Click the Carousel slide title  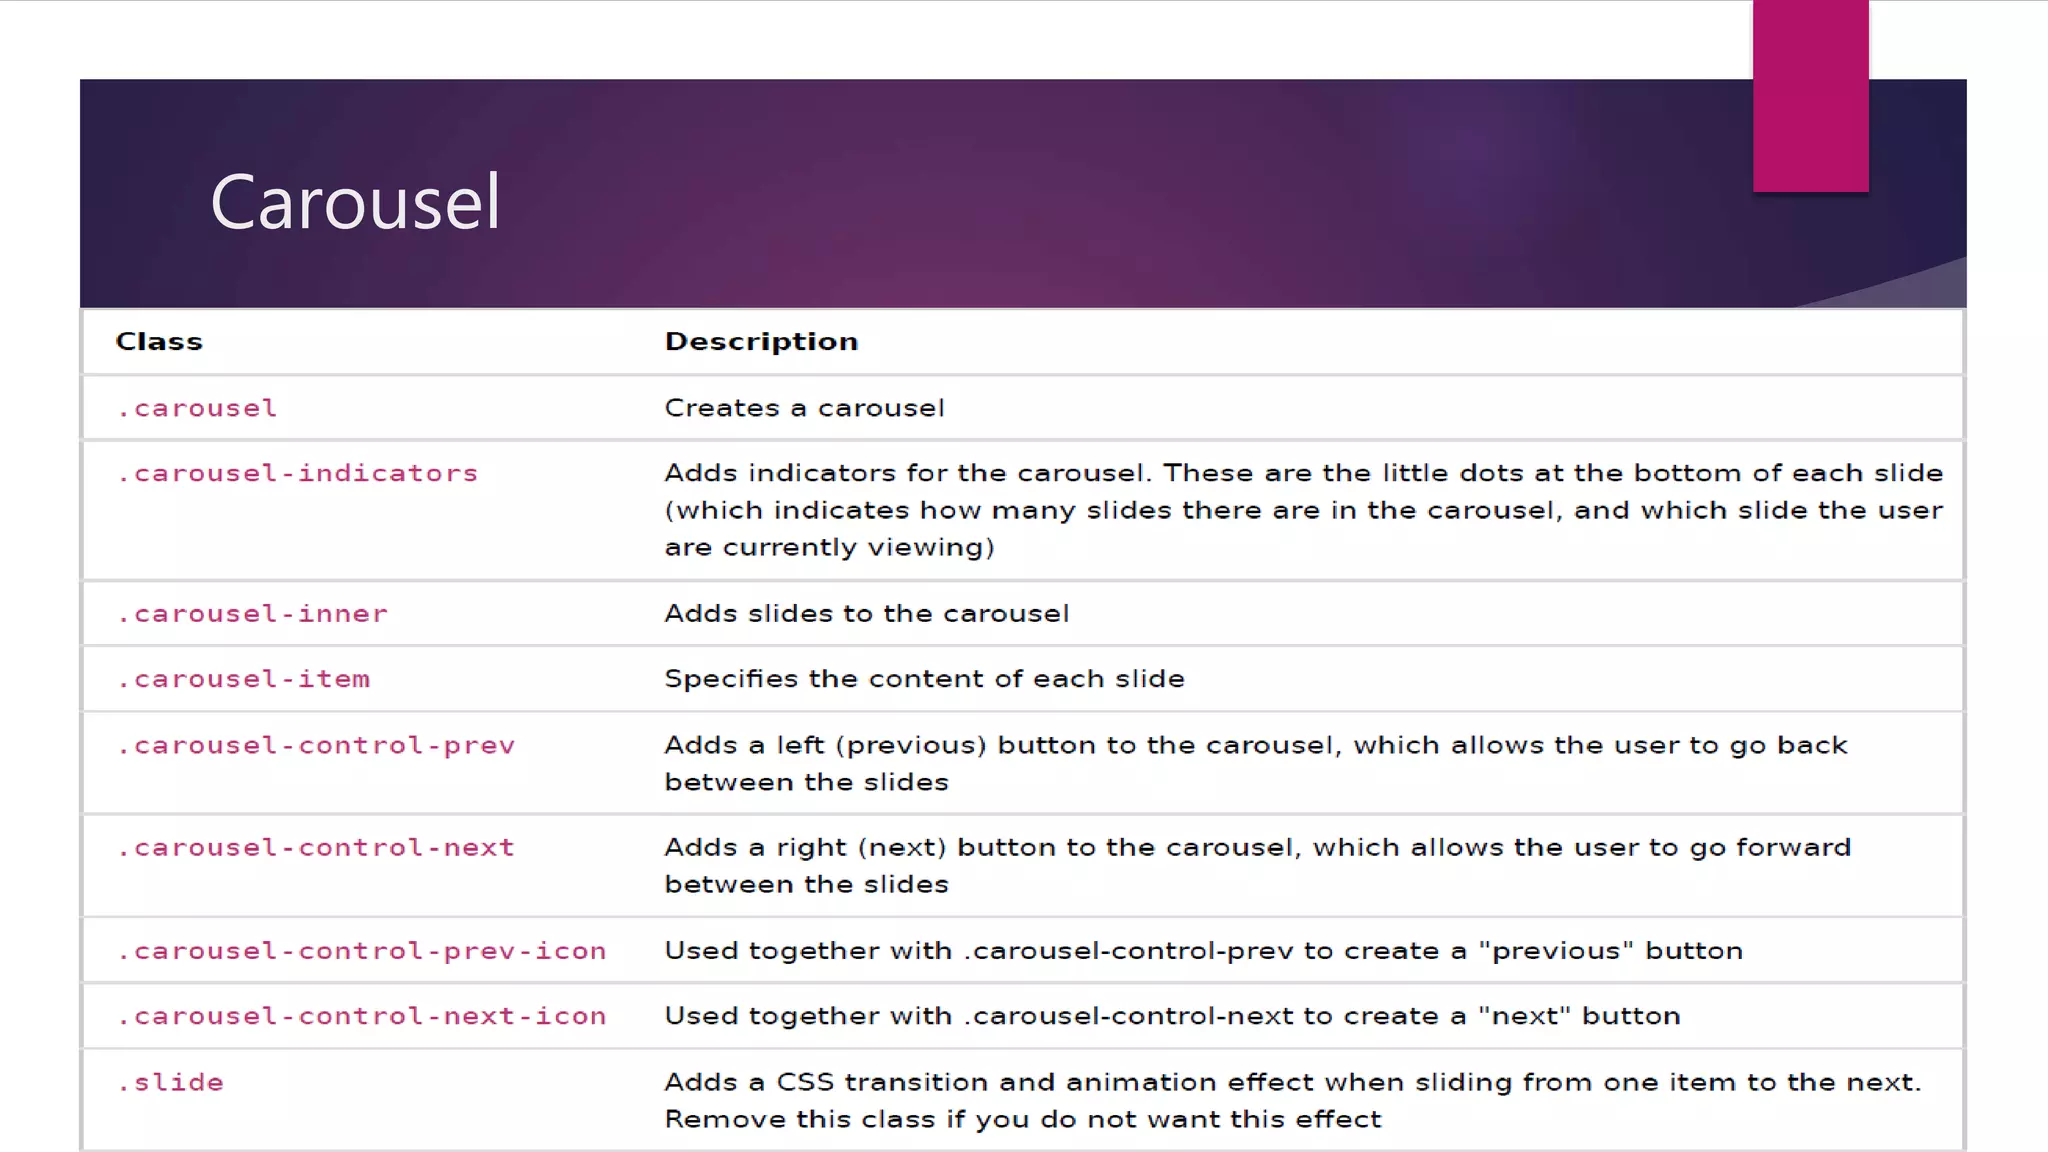coord(355,202)
